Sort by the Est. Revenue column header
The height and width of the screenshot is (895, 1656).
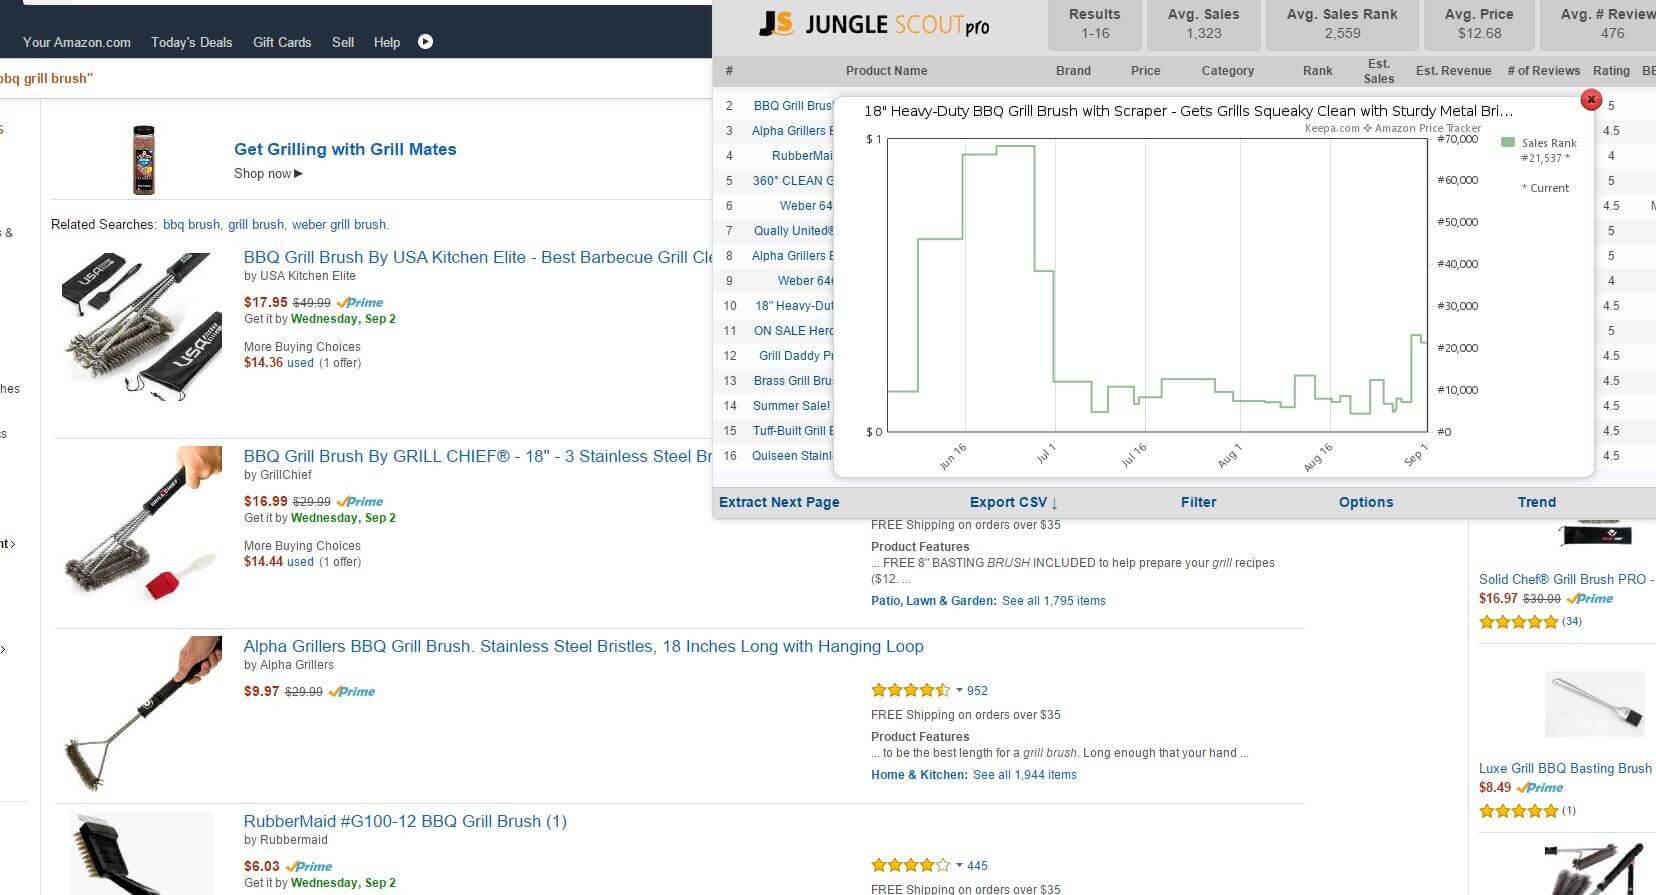coord(1453,71)
